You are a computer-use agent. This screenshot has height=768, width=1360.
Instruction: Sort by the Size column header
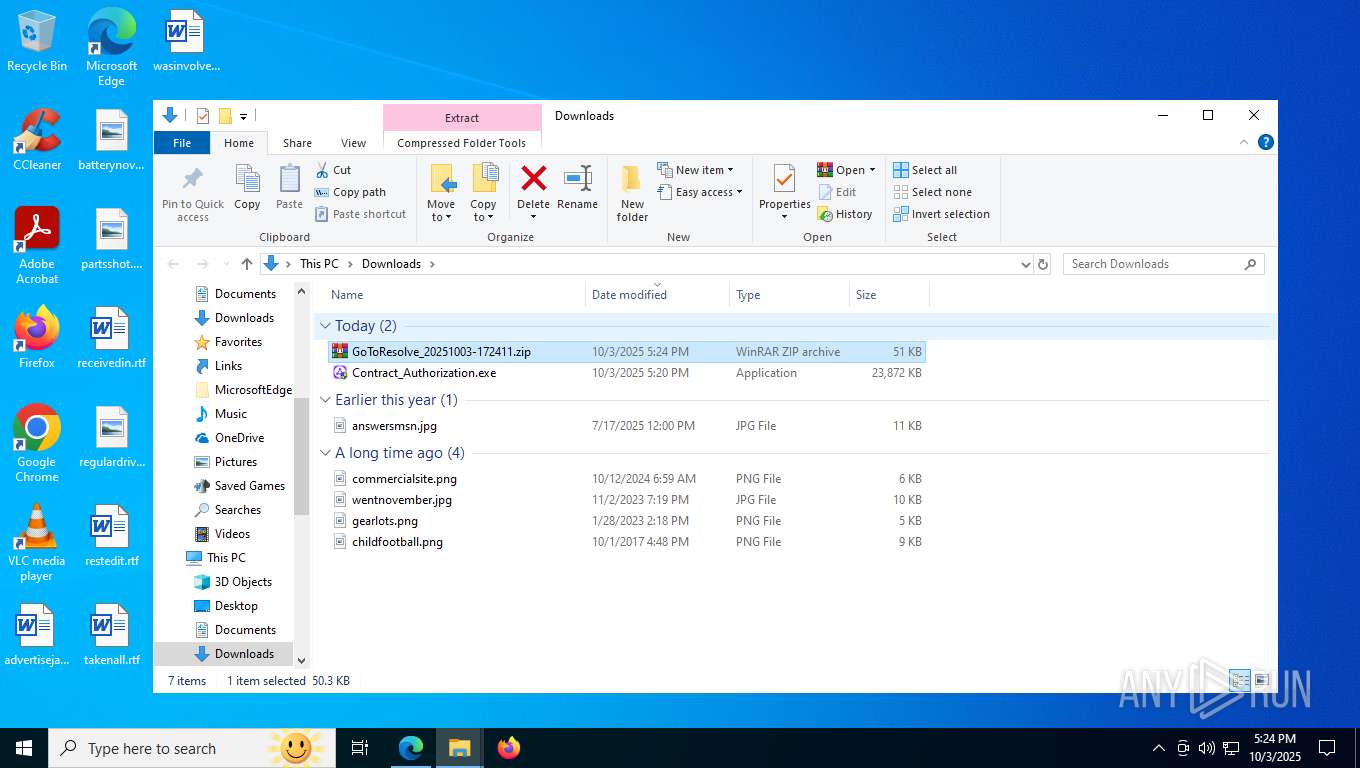[889, 295]
